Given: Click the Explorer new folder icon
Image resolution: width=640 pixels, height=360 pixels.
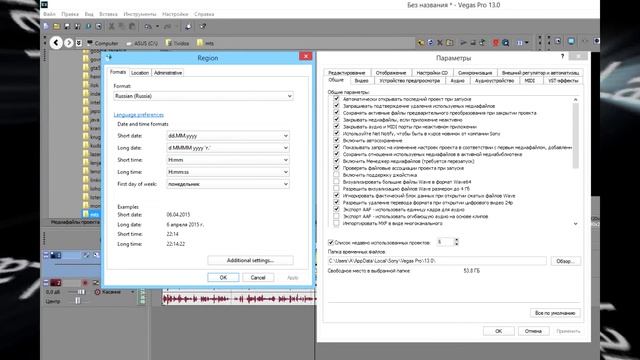Looking at the screenshot, I should coord(449,42).
